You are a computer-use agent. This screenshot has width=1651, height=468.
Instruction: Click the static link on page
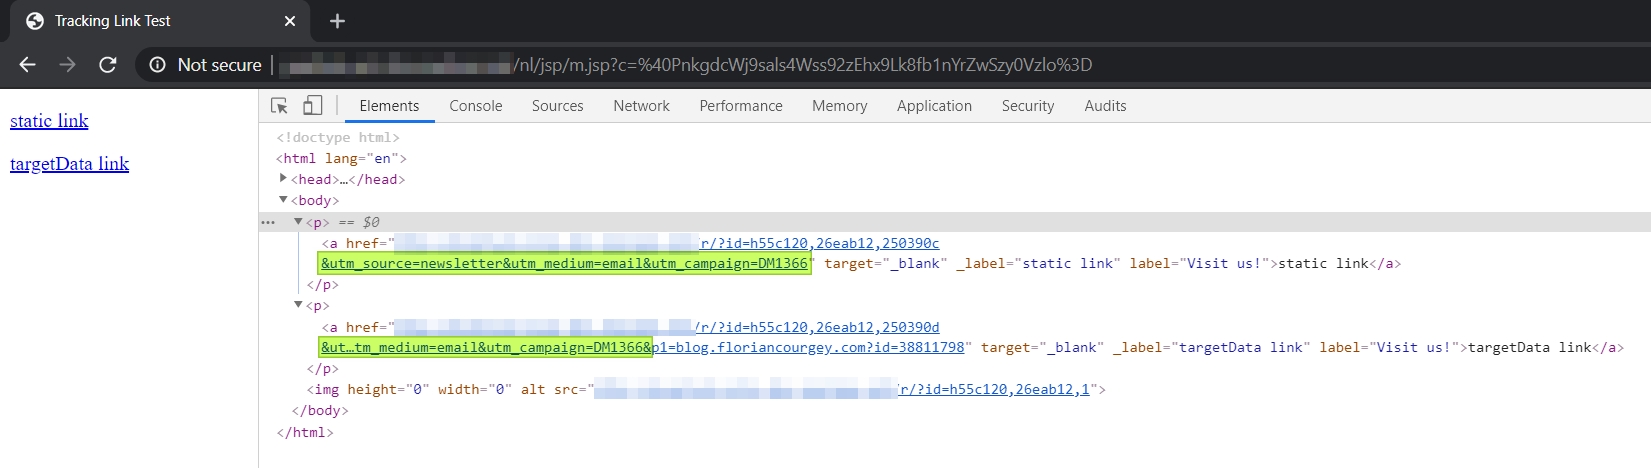49,121
